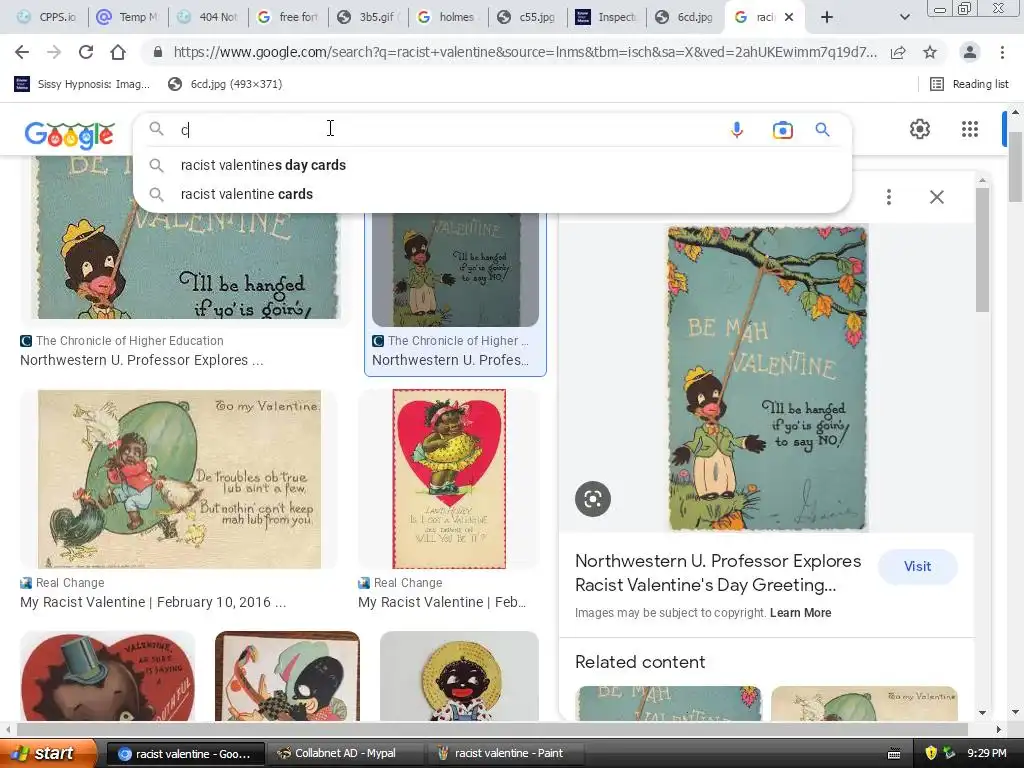Search by image with camera icon
The height and width of the screenshot is (768, 1024).
point(782,130)
